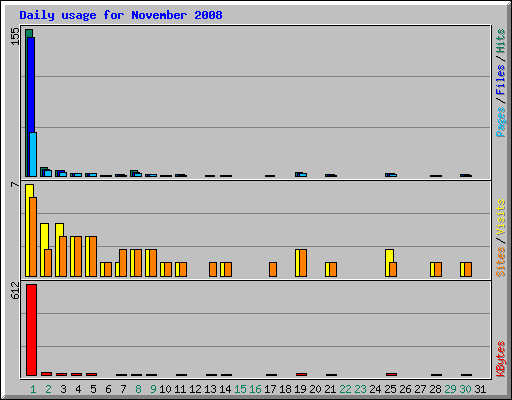Click the Hits axis label
512x400 pixels.
point(500,41)
